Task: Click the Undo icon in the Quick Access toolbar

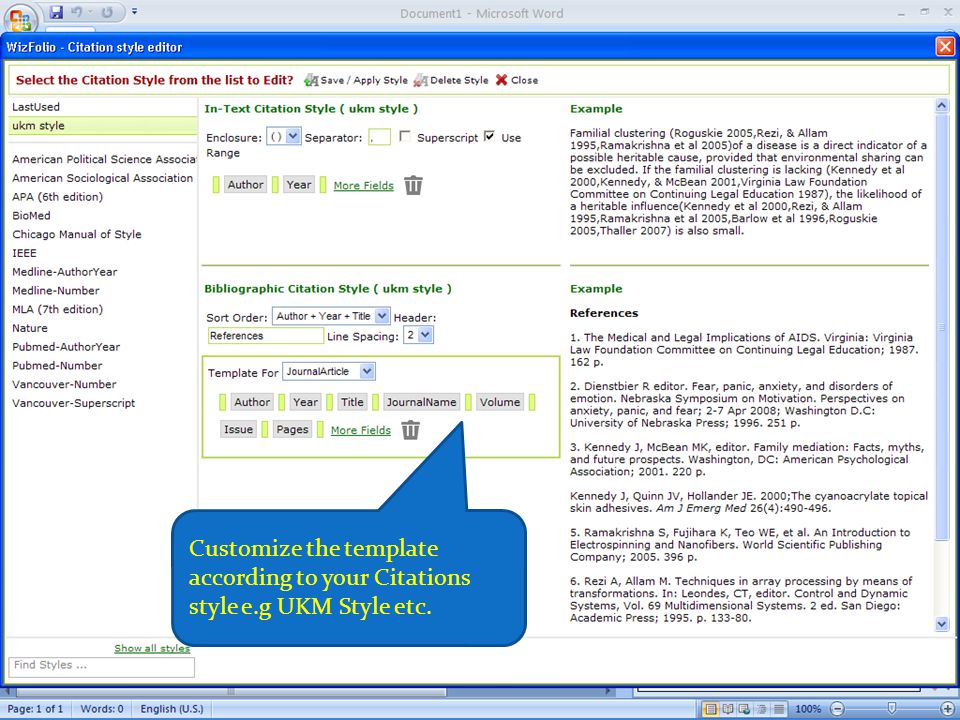Action: (77, 12)
